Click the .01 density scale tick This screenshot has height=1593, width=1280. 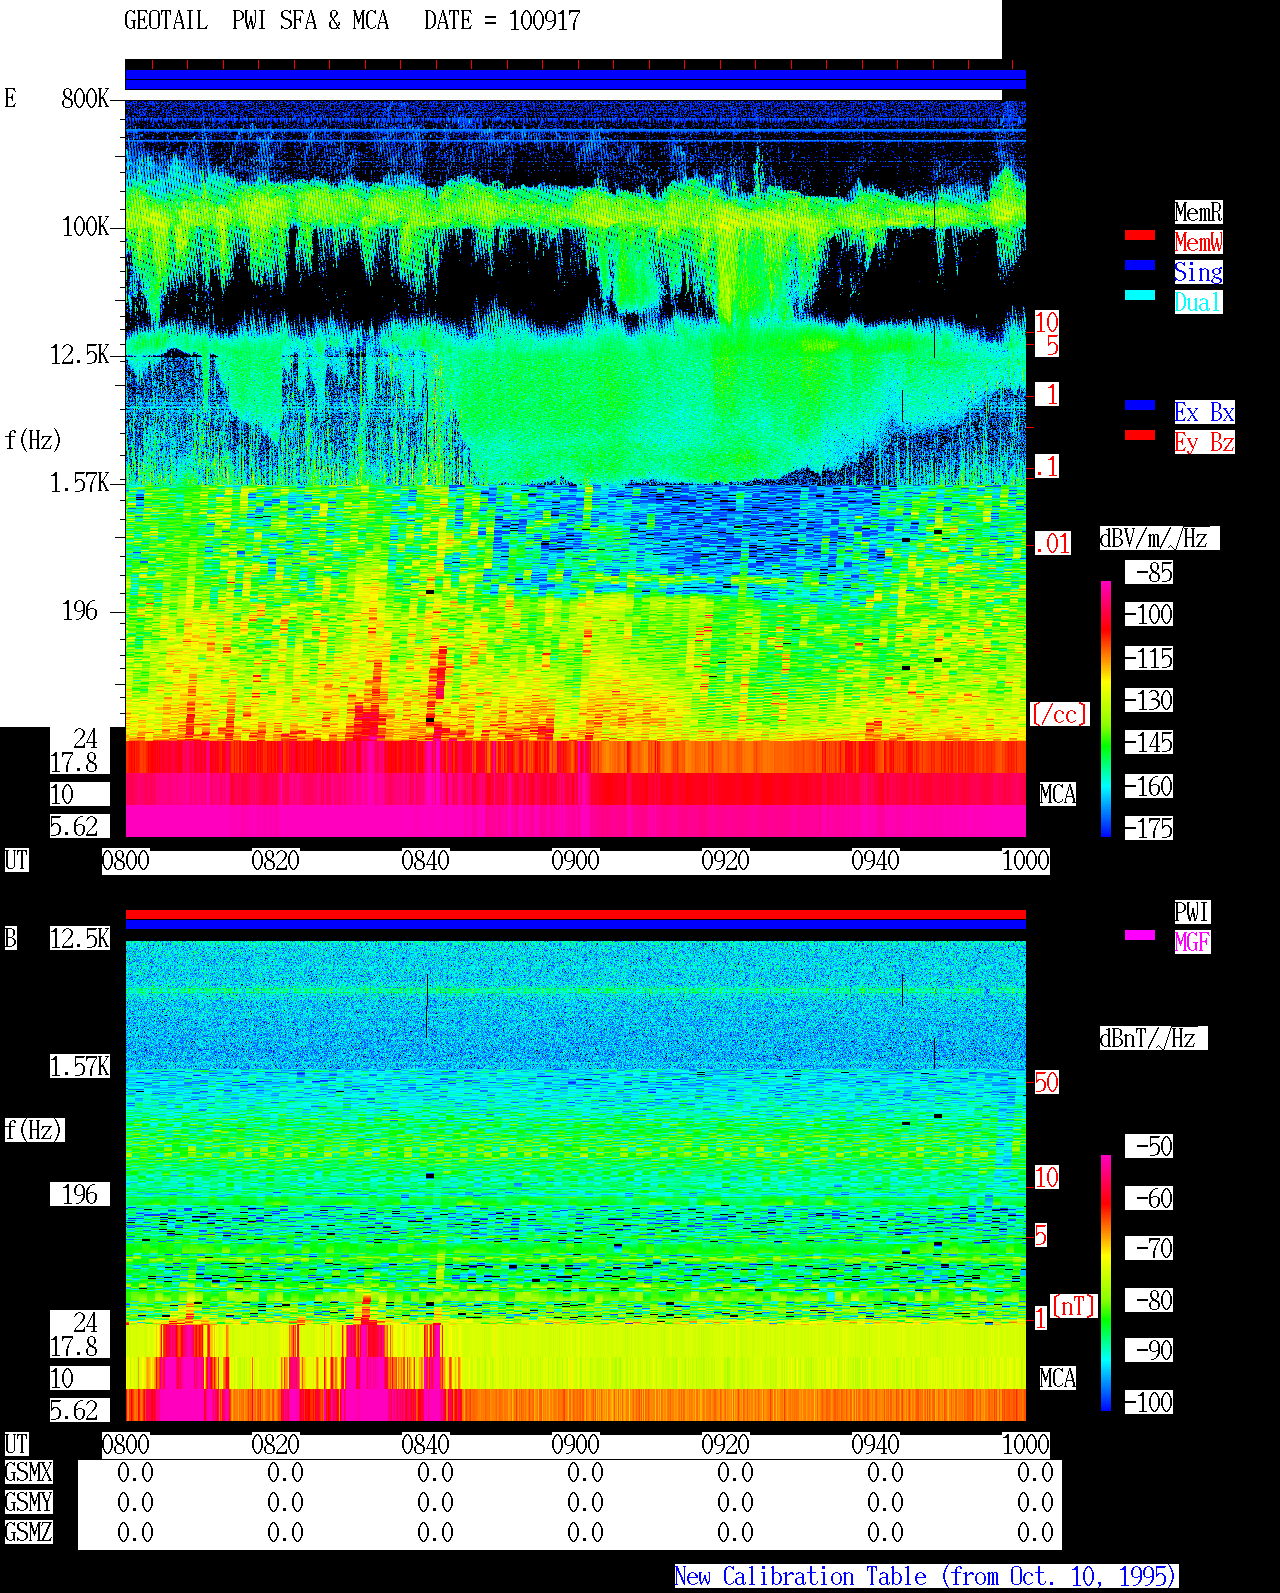[x=1052, y=543]
